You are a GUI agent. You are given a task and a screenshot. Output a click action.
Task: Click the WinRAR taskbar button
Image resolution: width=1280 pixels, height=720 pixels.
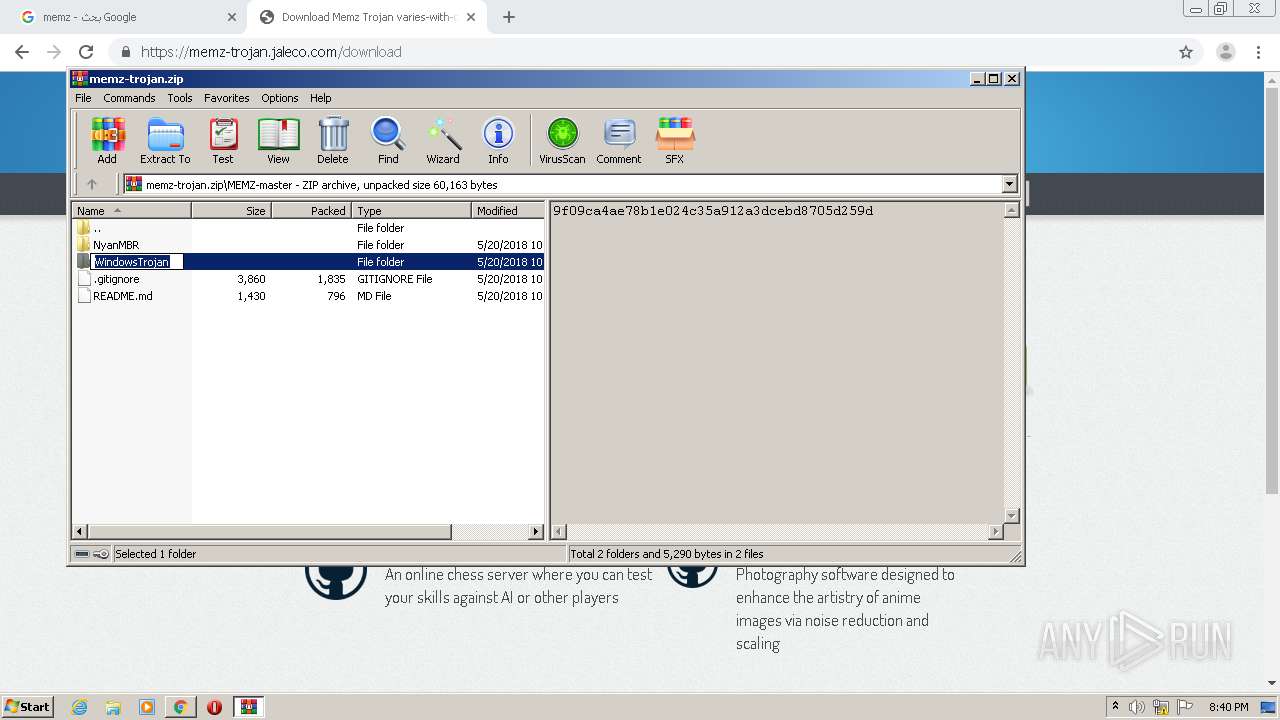pyautogui.click(x=249, y=707)
